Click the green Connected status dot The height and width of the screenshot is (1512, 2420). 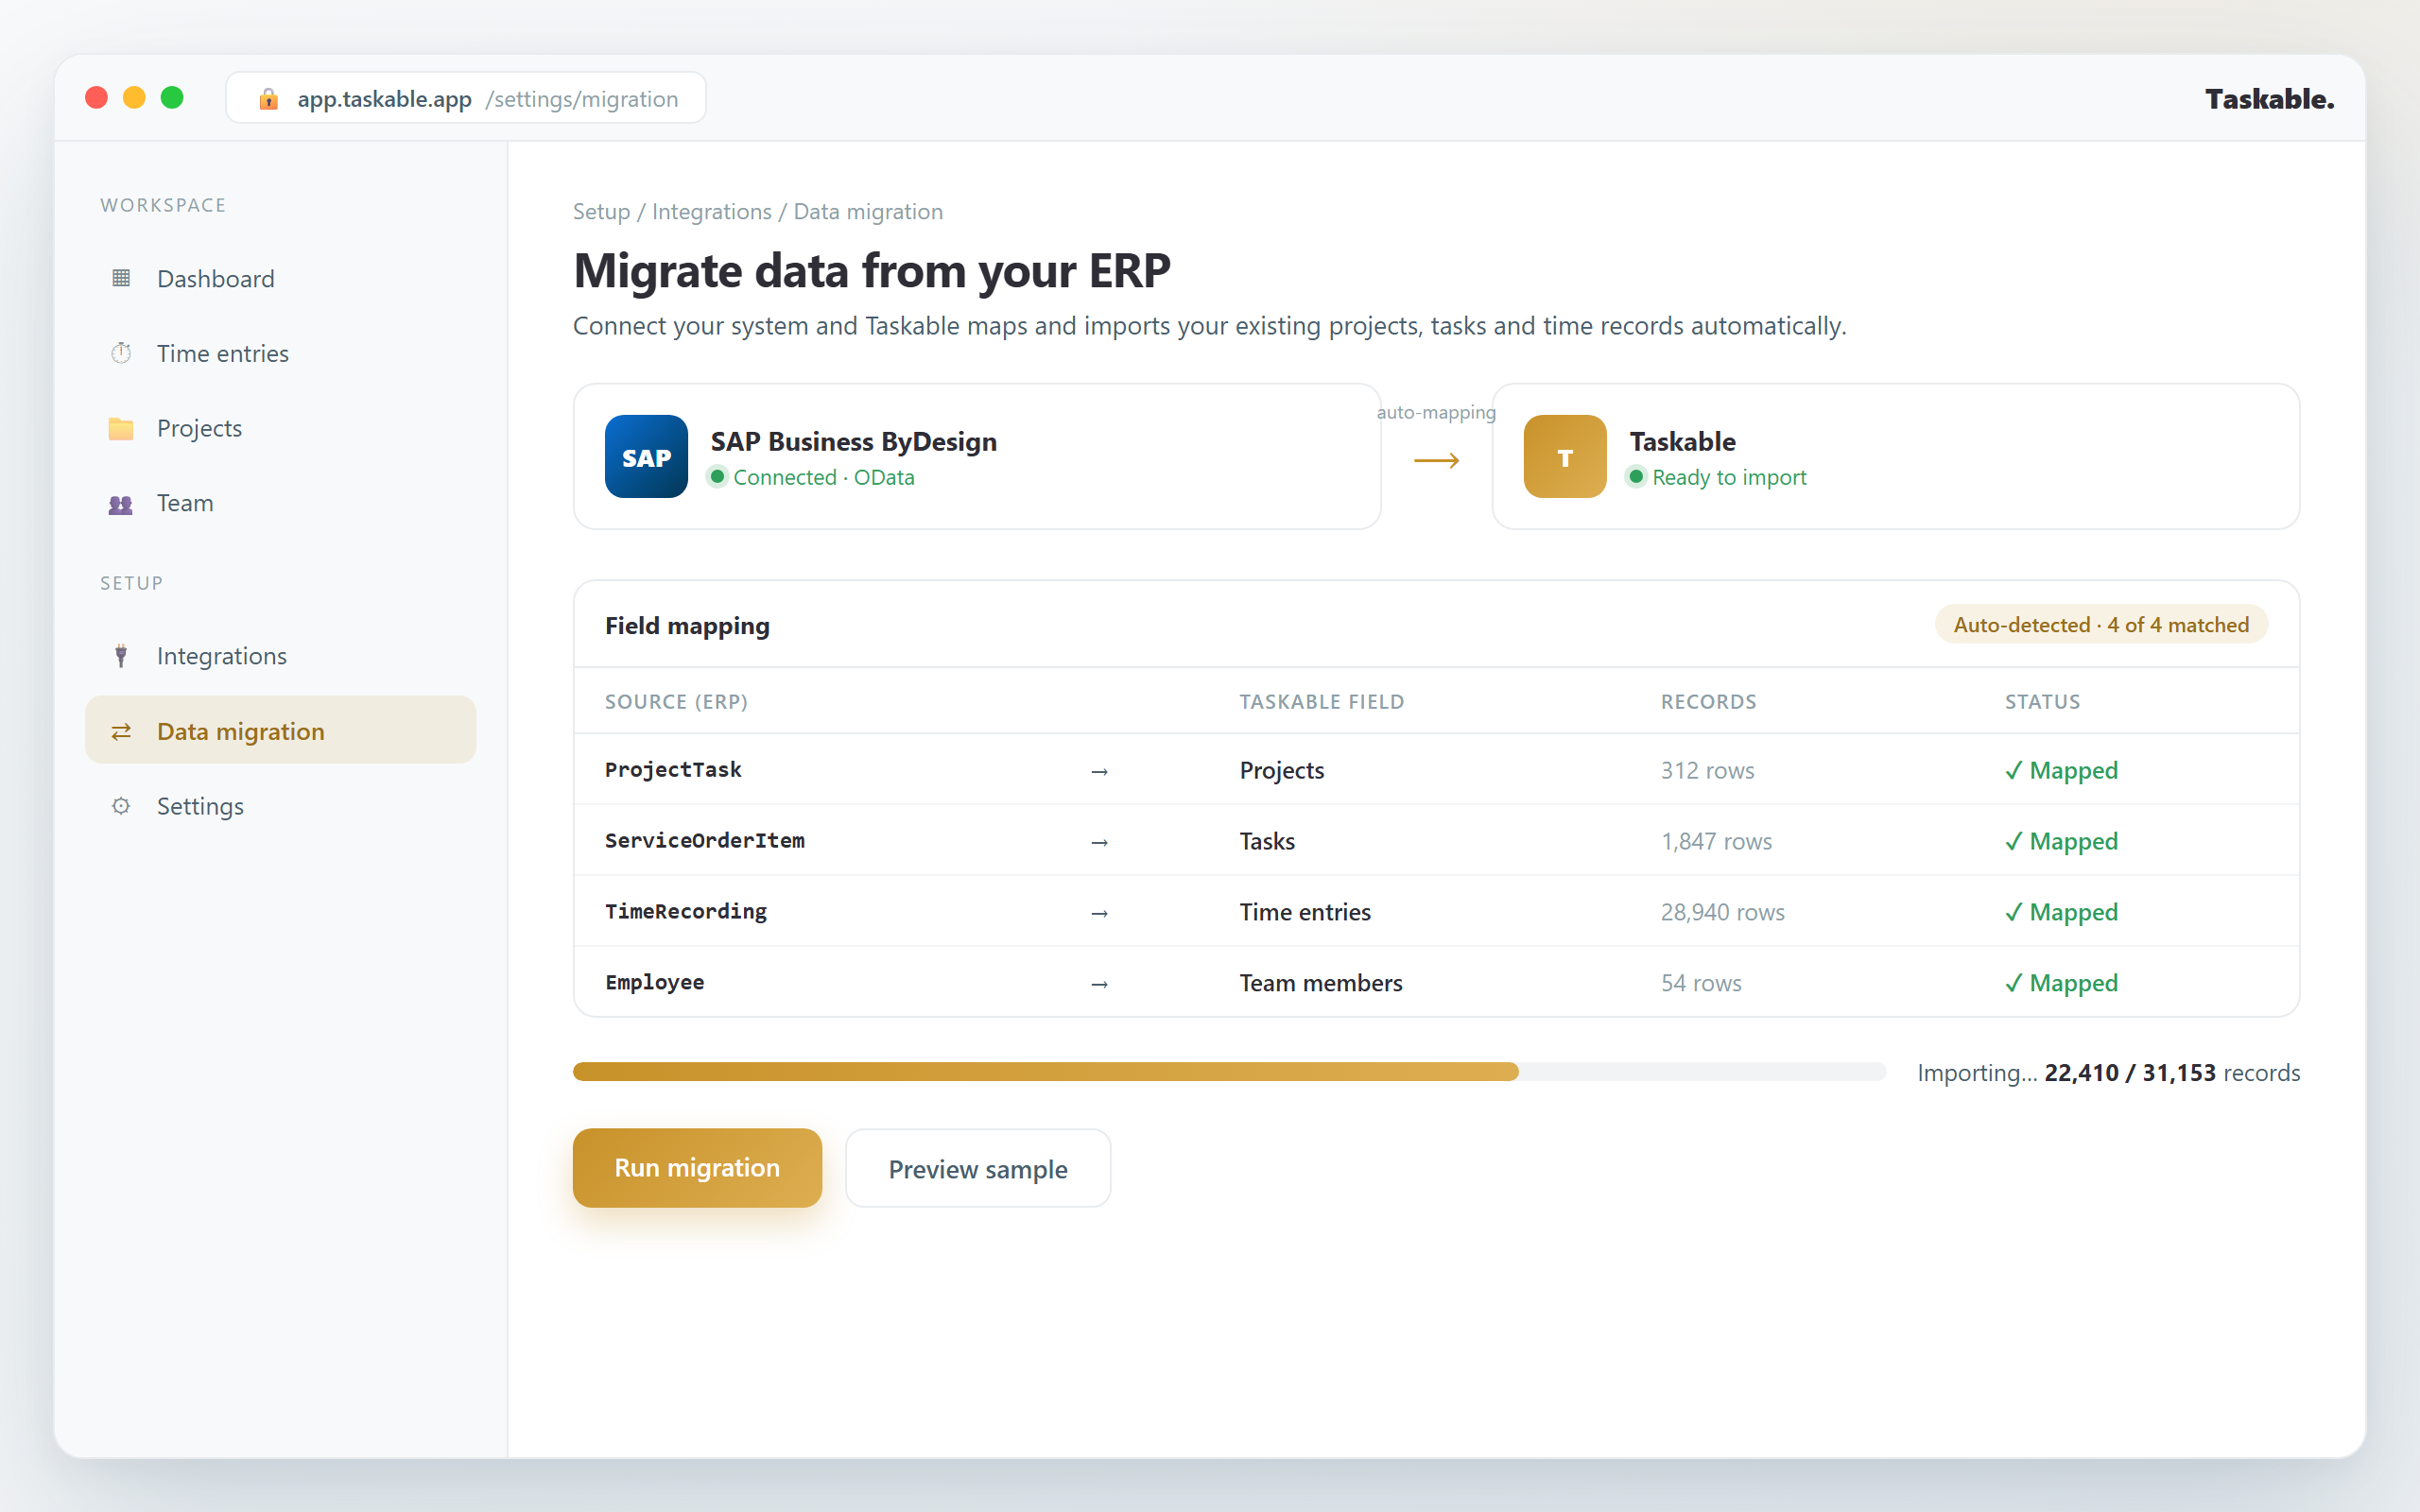point(717,476)
